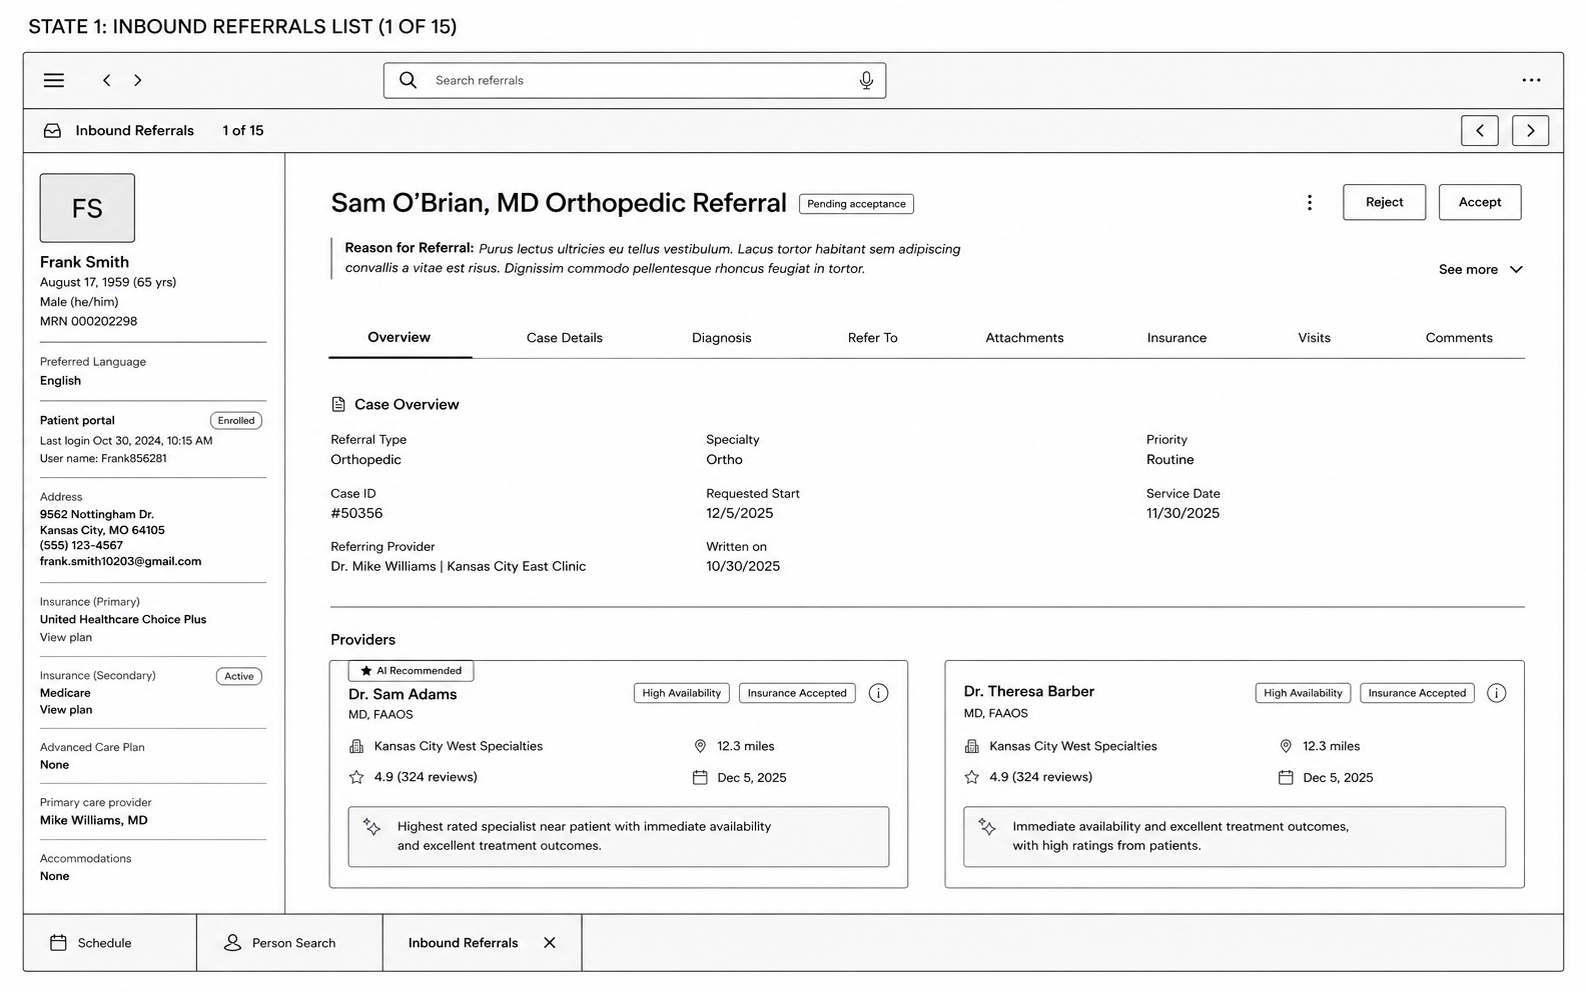Click the Active secondary insurance badge
The height and width of the screenshot is (992, 1586).
(x=239, y=677)
